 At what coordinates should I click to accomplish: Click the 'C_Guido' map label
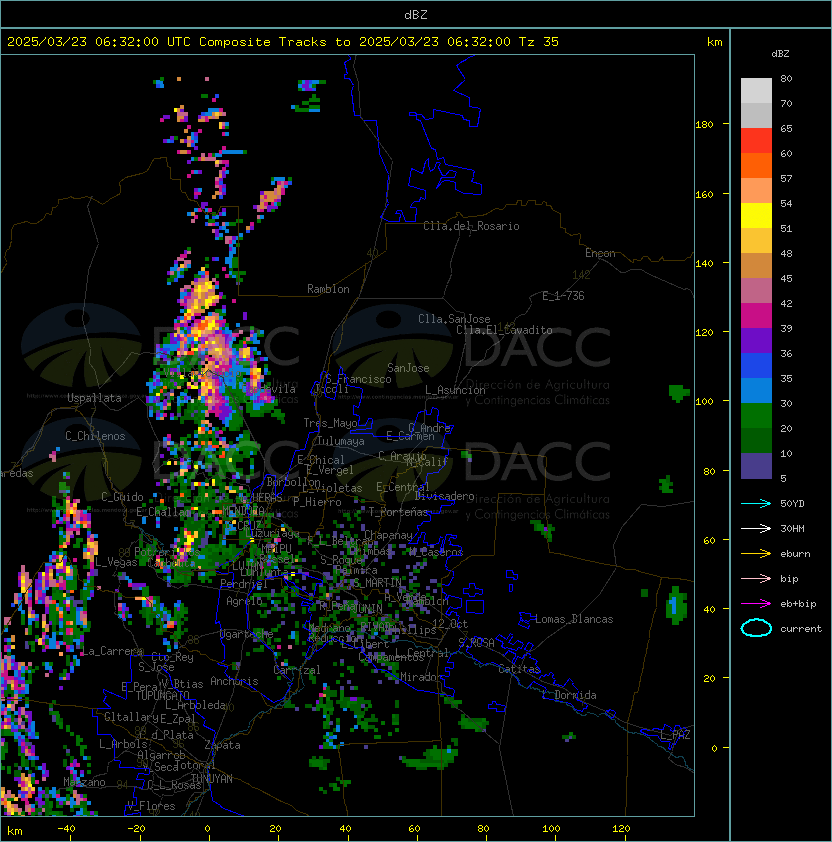click(122, 497)
